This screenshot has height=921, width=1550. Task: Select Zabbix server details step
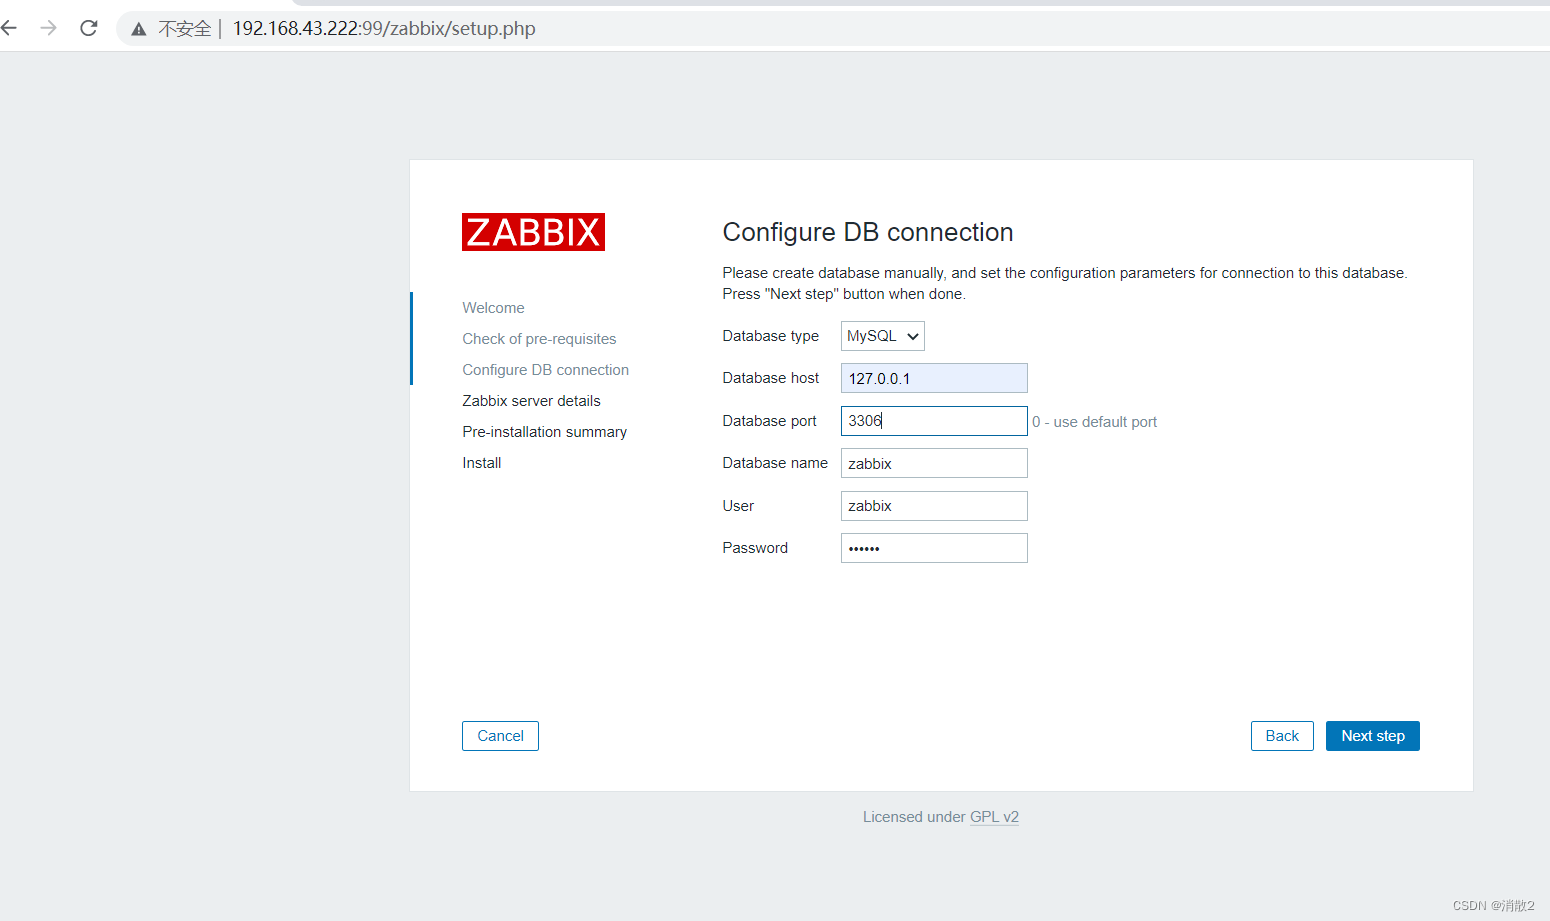point(531,401)
